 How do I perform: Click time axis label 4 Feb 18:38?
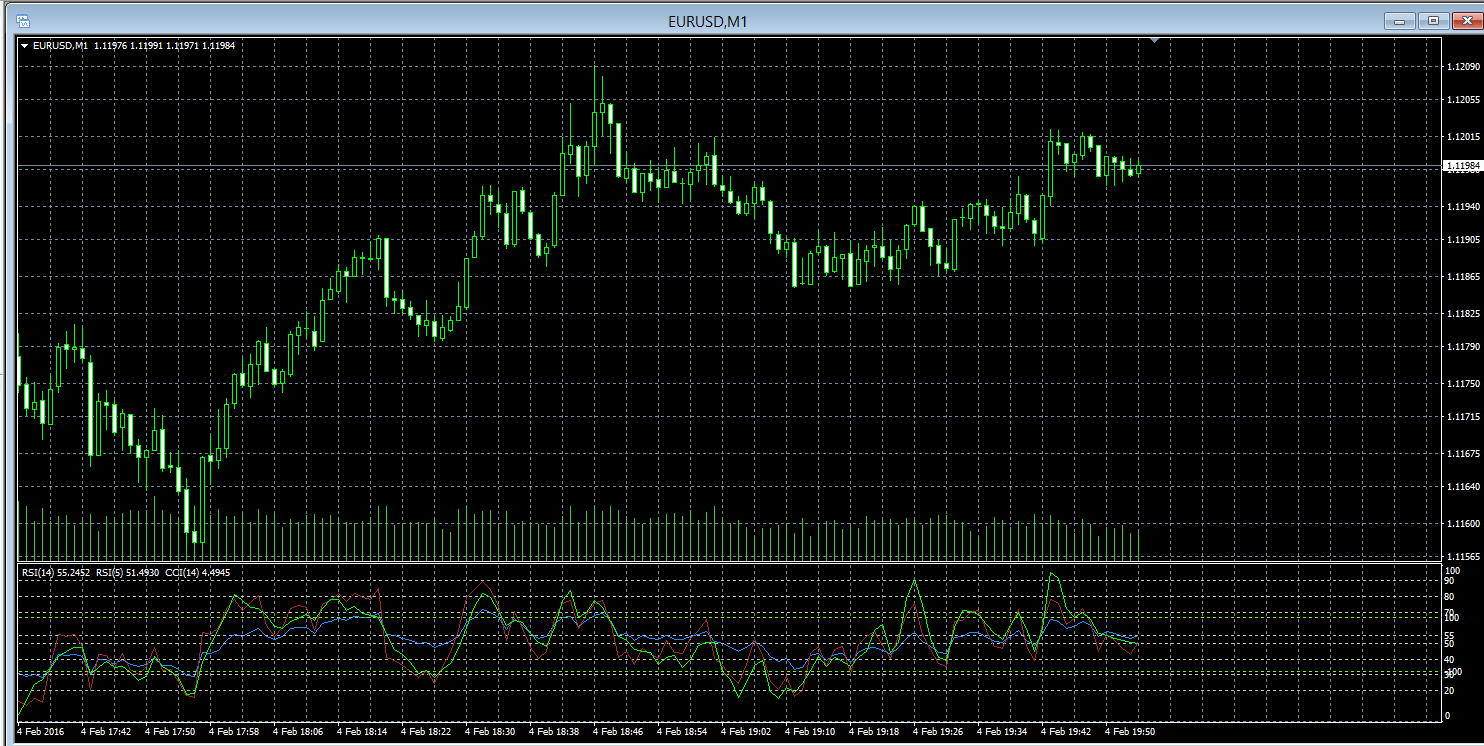pos(555,733)
